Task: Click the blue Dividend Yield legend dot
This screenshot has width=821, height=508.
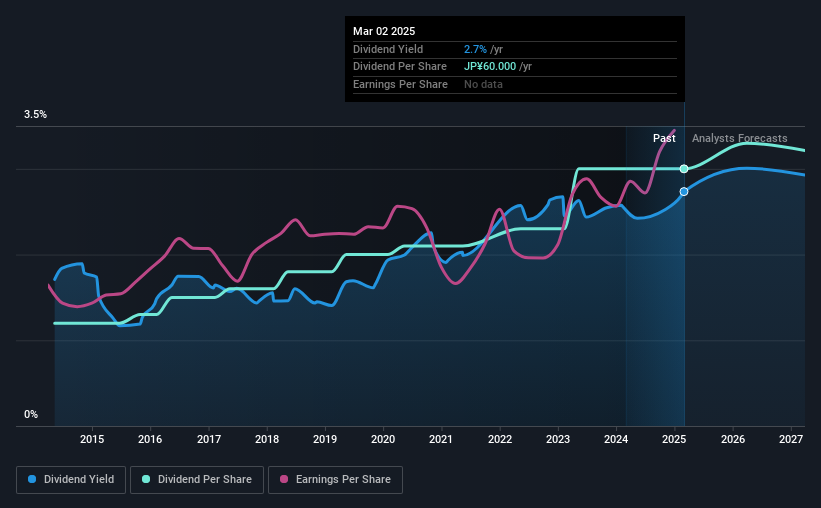Action: pyautogui.click(x=32, y=479)
